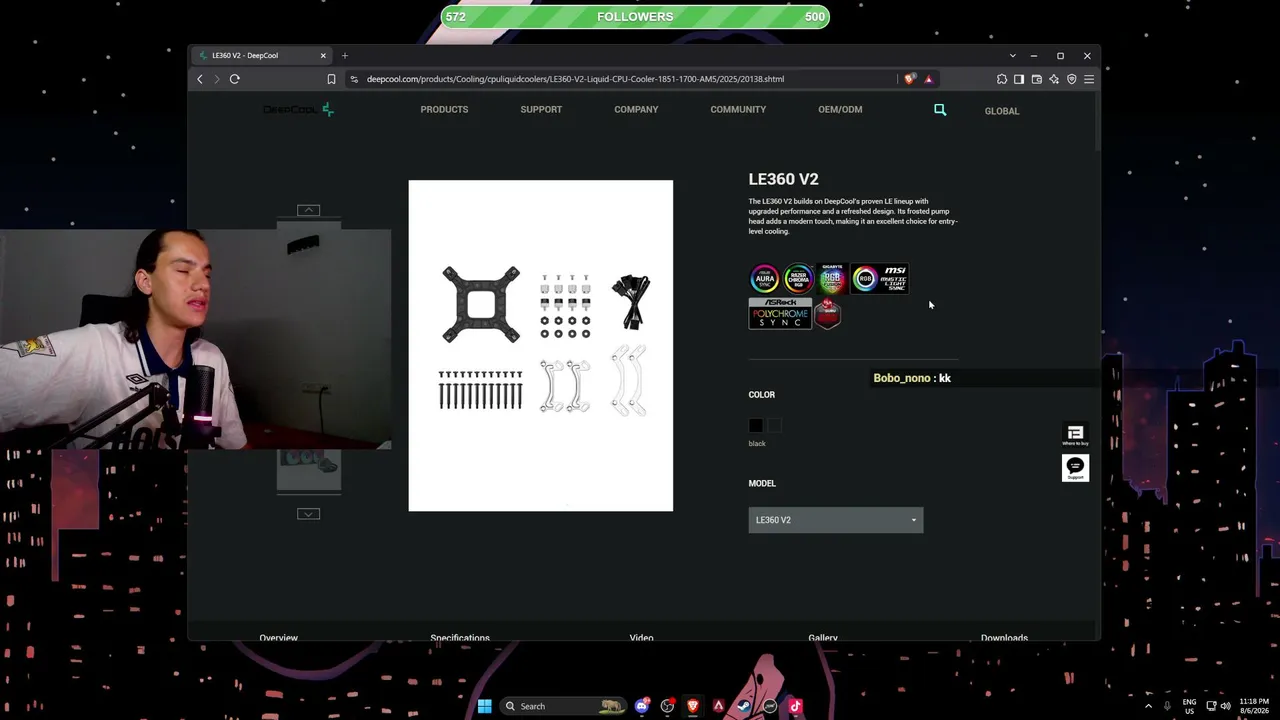Open the SUPPORT menu

(541, 110)
